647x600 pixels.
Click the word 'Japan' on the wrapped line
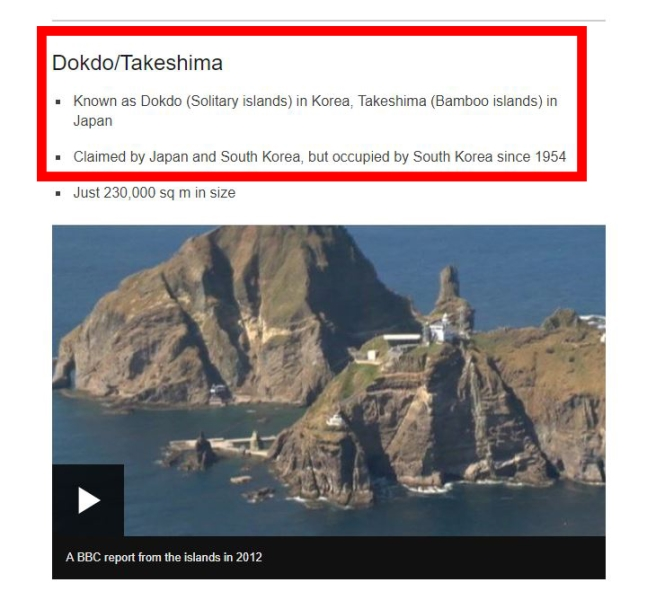[93, 121]
